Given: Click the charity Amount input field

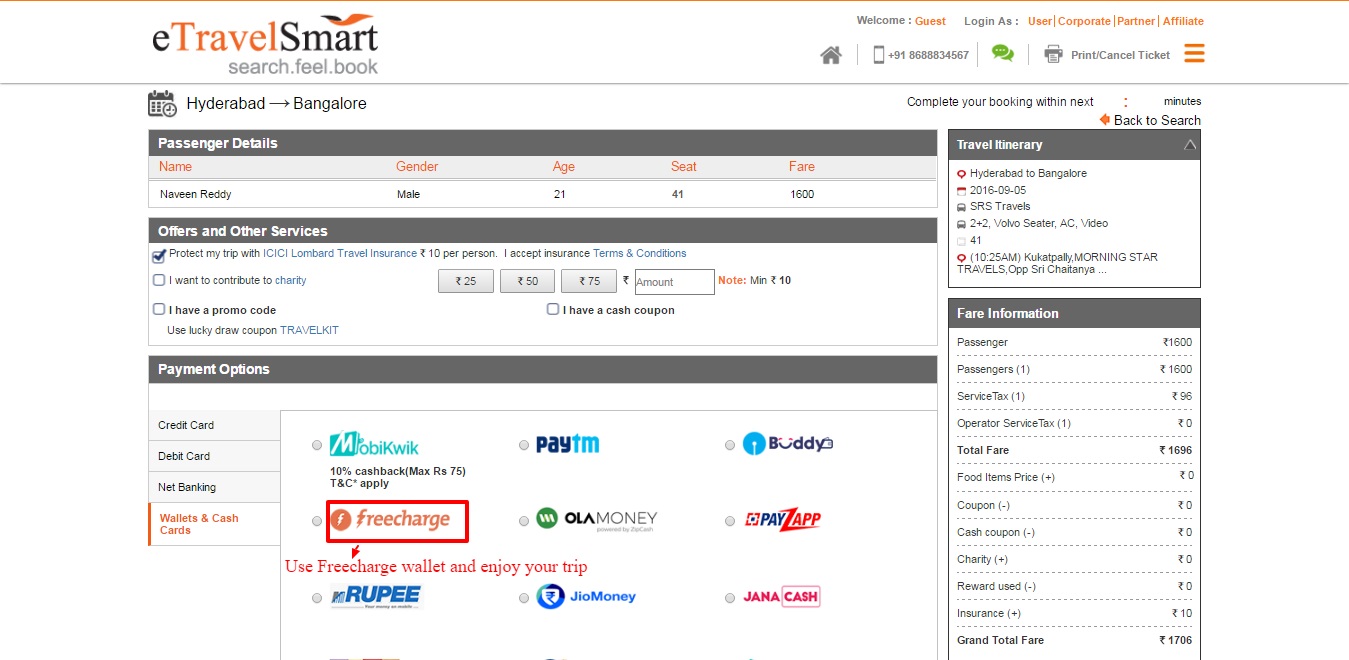Looking at the screenshot, I should pos(674,282).
